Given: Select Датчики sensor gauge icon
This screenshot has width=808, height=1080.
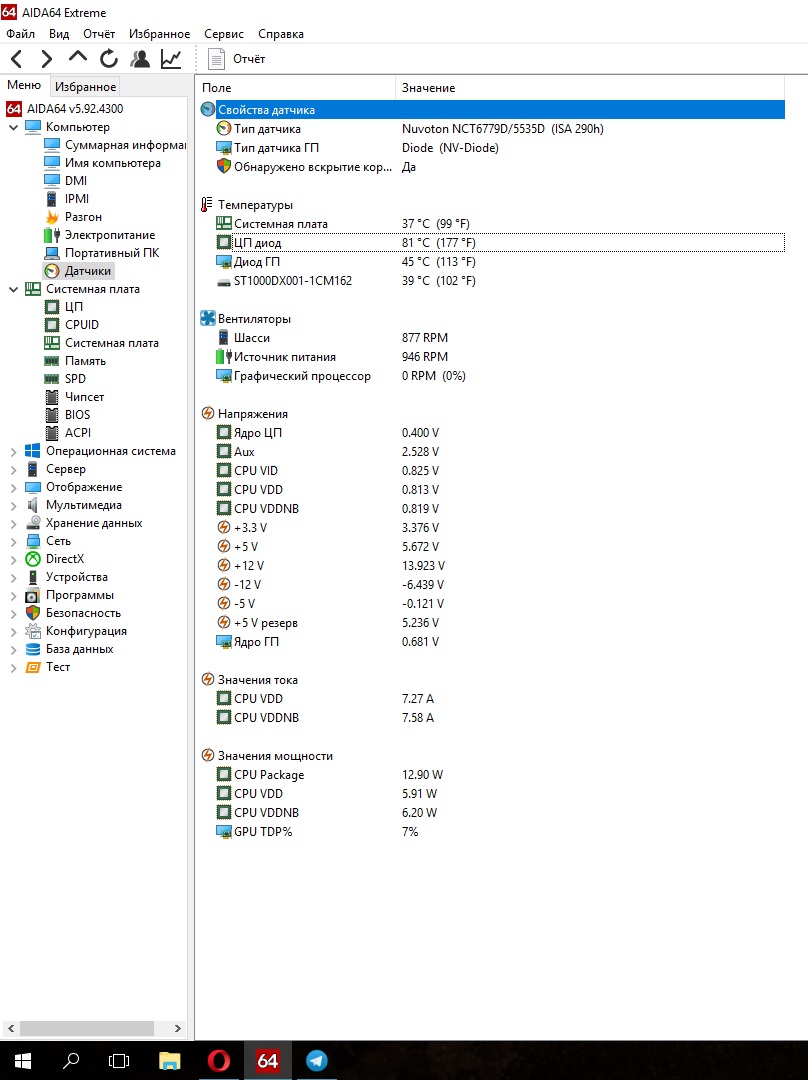Looking at the screenshot, I should 52,271.
